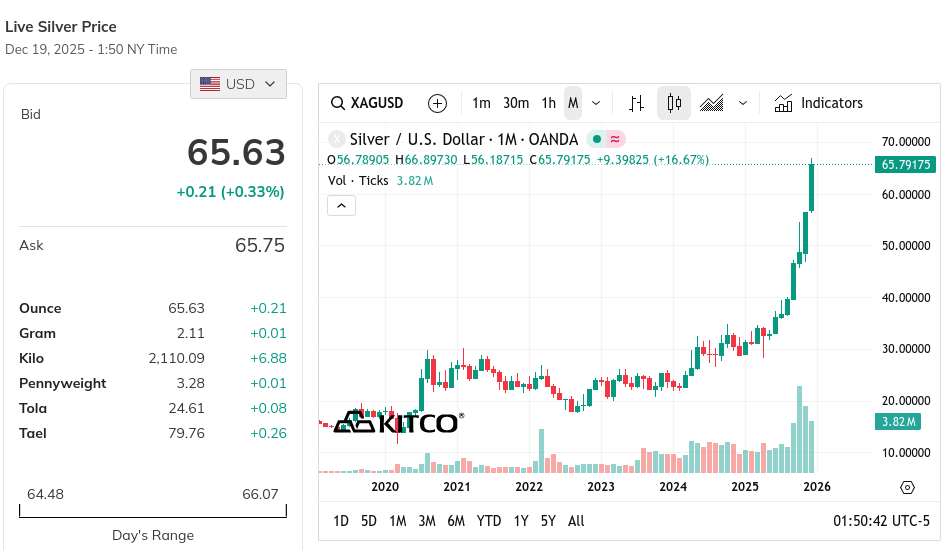This screenshot has width=952, height=550.
Task: Click the 2023 label on the time axis
Action: 601,487
